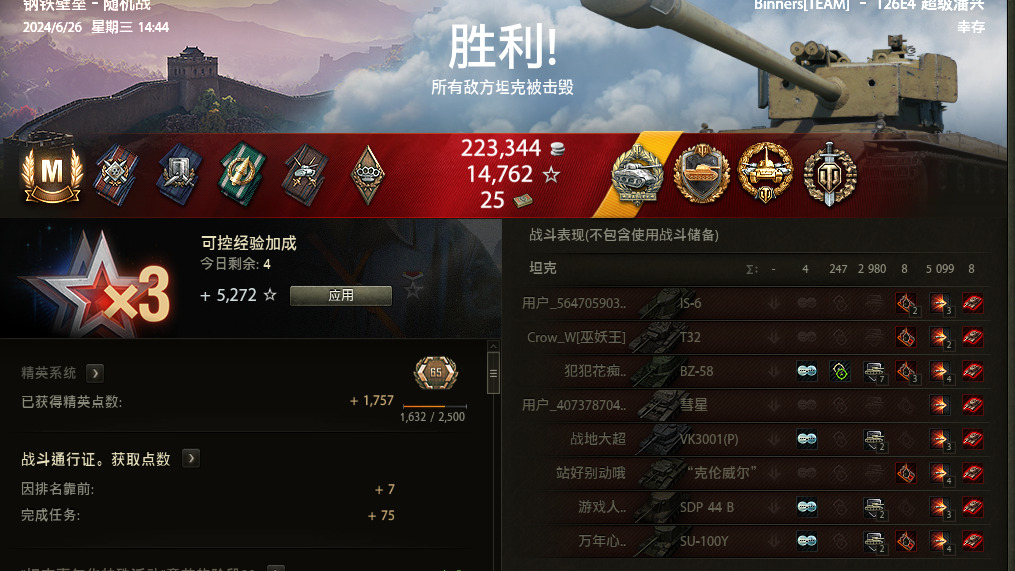Select the elite level 65 badge
1015x571 pixels.
[436, 373]
